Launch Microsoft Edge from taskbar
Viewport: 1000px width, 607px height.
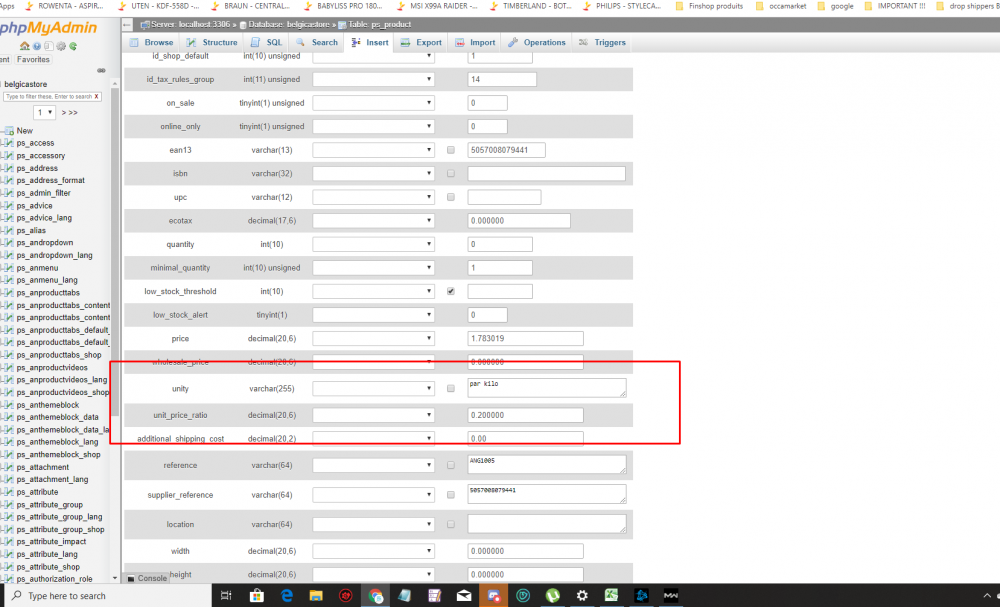pos(286,596)
